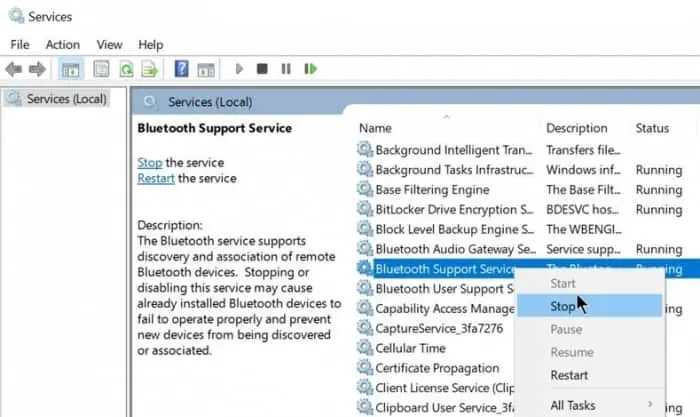Image resolution: width=700 pixels, height=417 pixels.
Task: Select Capability Access Manager service name
Action: click(x=445, y=309)
